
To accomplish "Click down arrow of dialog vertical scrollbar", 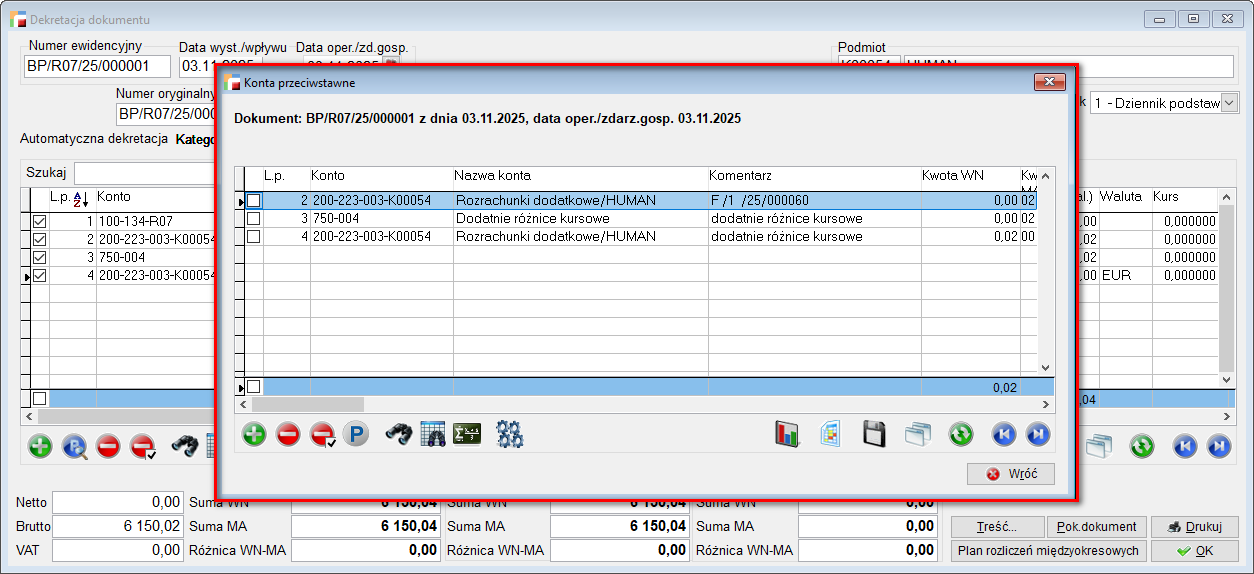I will 1046,368.
